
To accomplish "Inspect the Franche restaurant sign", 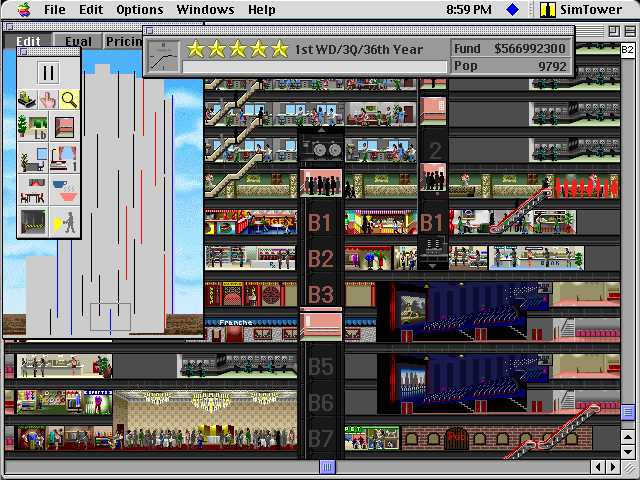I will 235,322.
